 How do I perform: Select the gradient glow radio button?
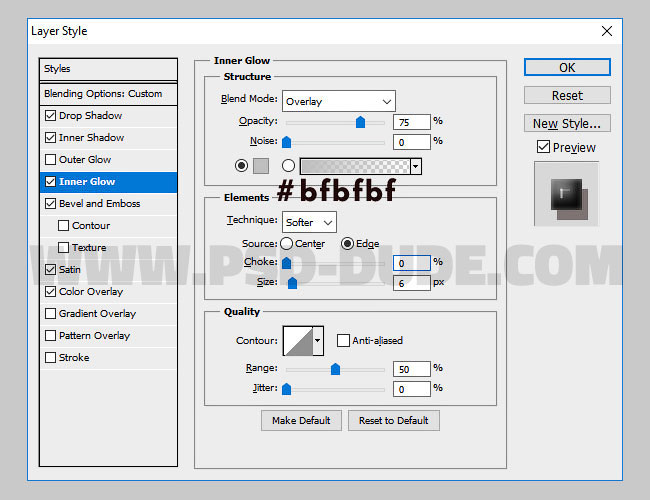pyautogui.click(x=288, y=165)
